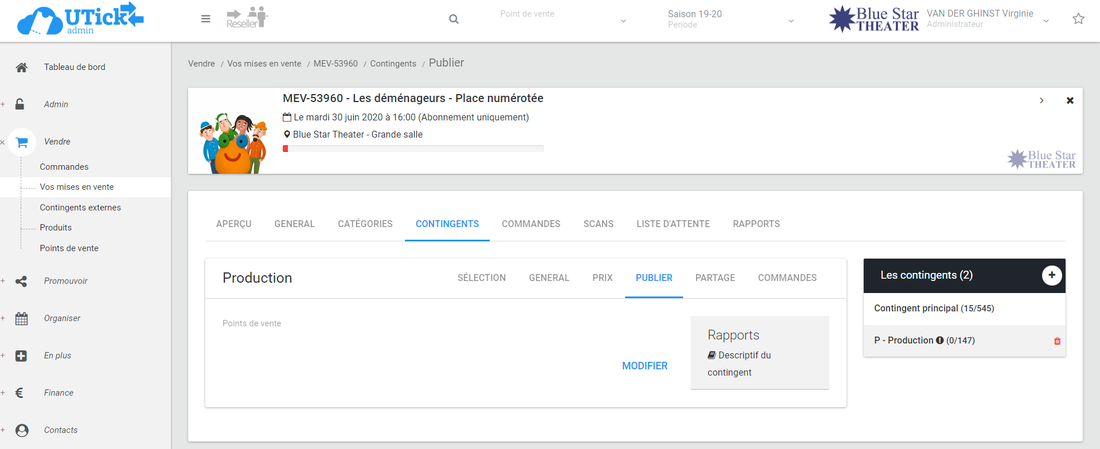Click the Reseller icon in header

248,18
